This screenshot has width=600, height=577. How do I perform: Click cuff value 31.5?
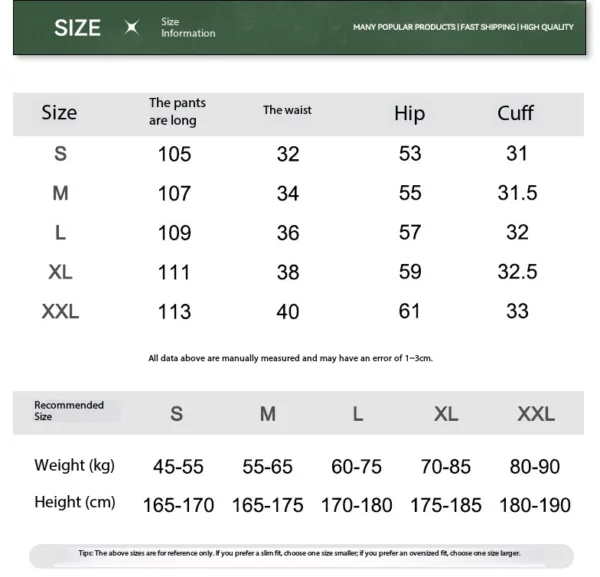[x=517, y=193]
